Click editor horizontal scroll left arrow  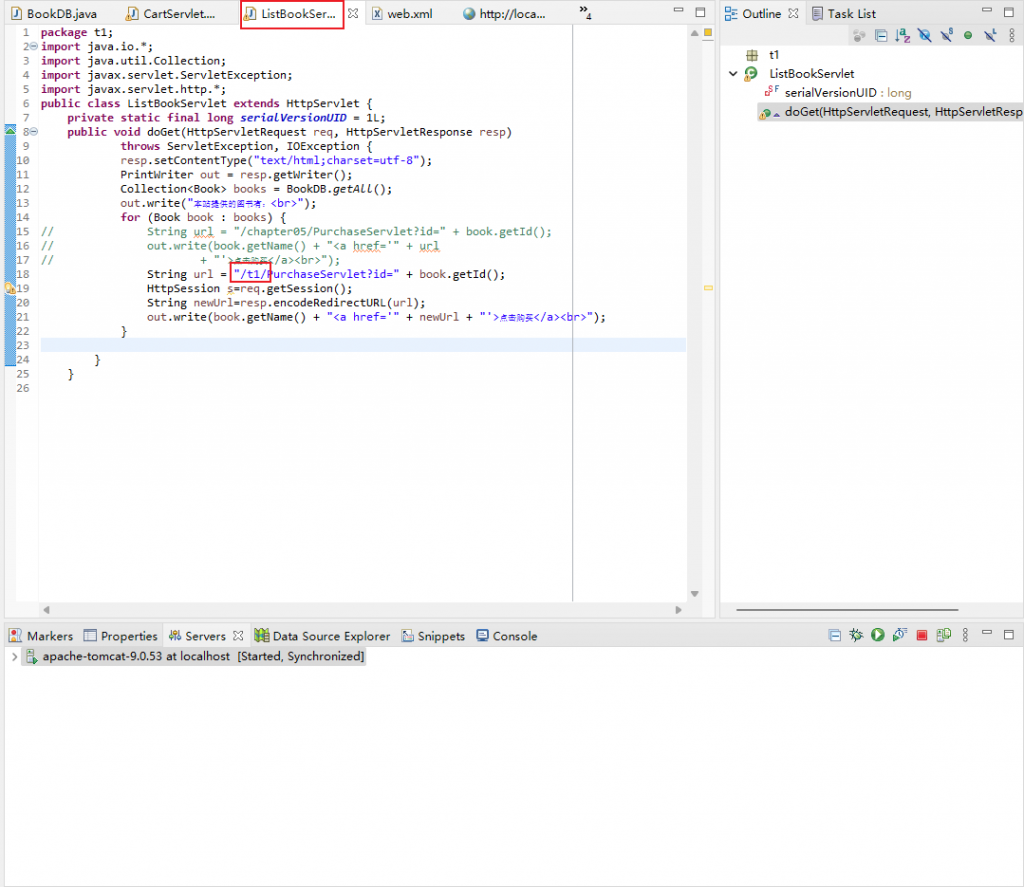coord(46,610)
